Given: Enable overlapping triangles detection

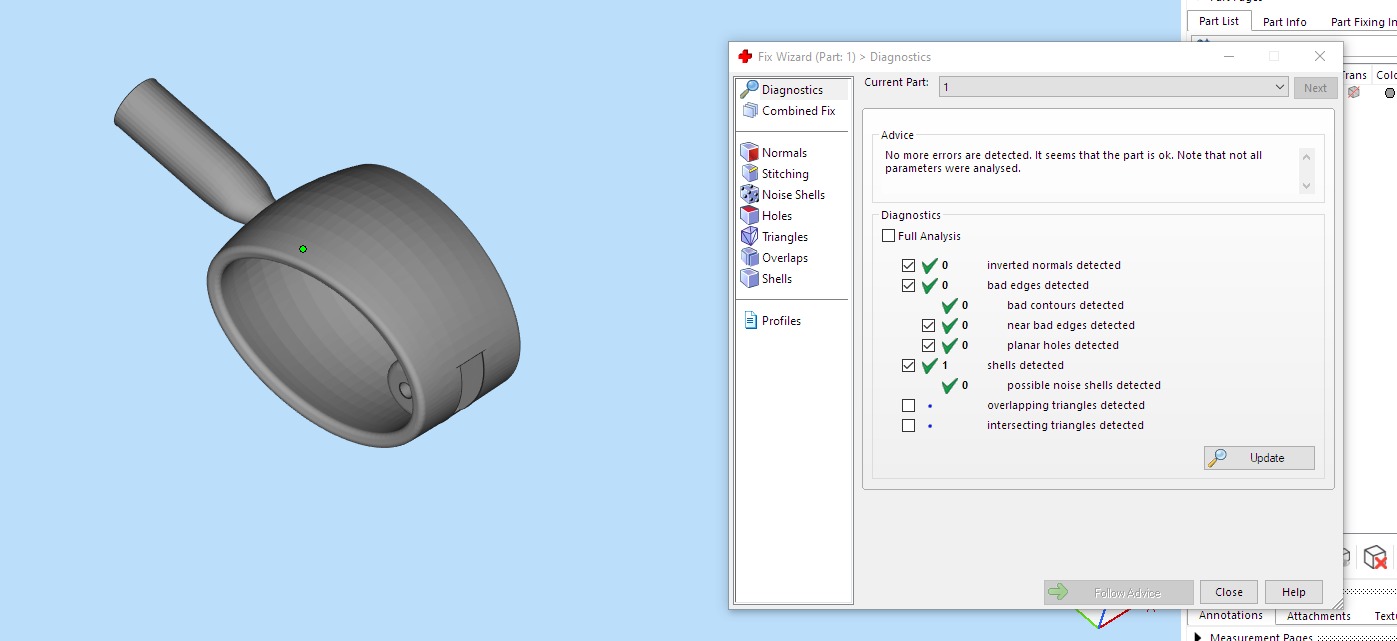Looking at the screenshot, I should pyautogui.click(x=908, y=406).
